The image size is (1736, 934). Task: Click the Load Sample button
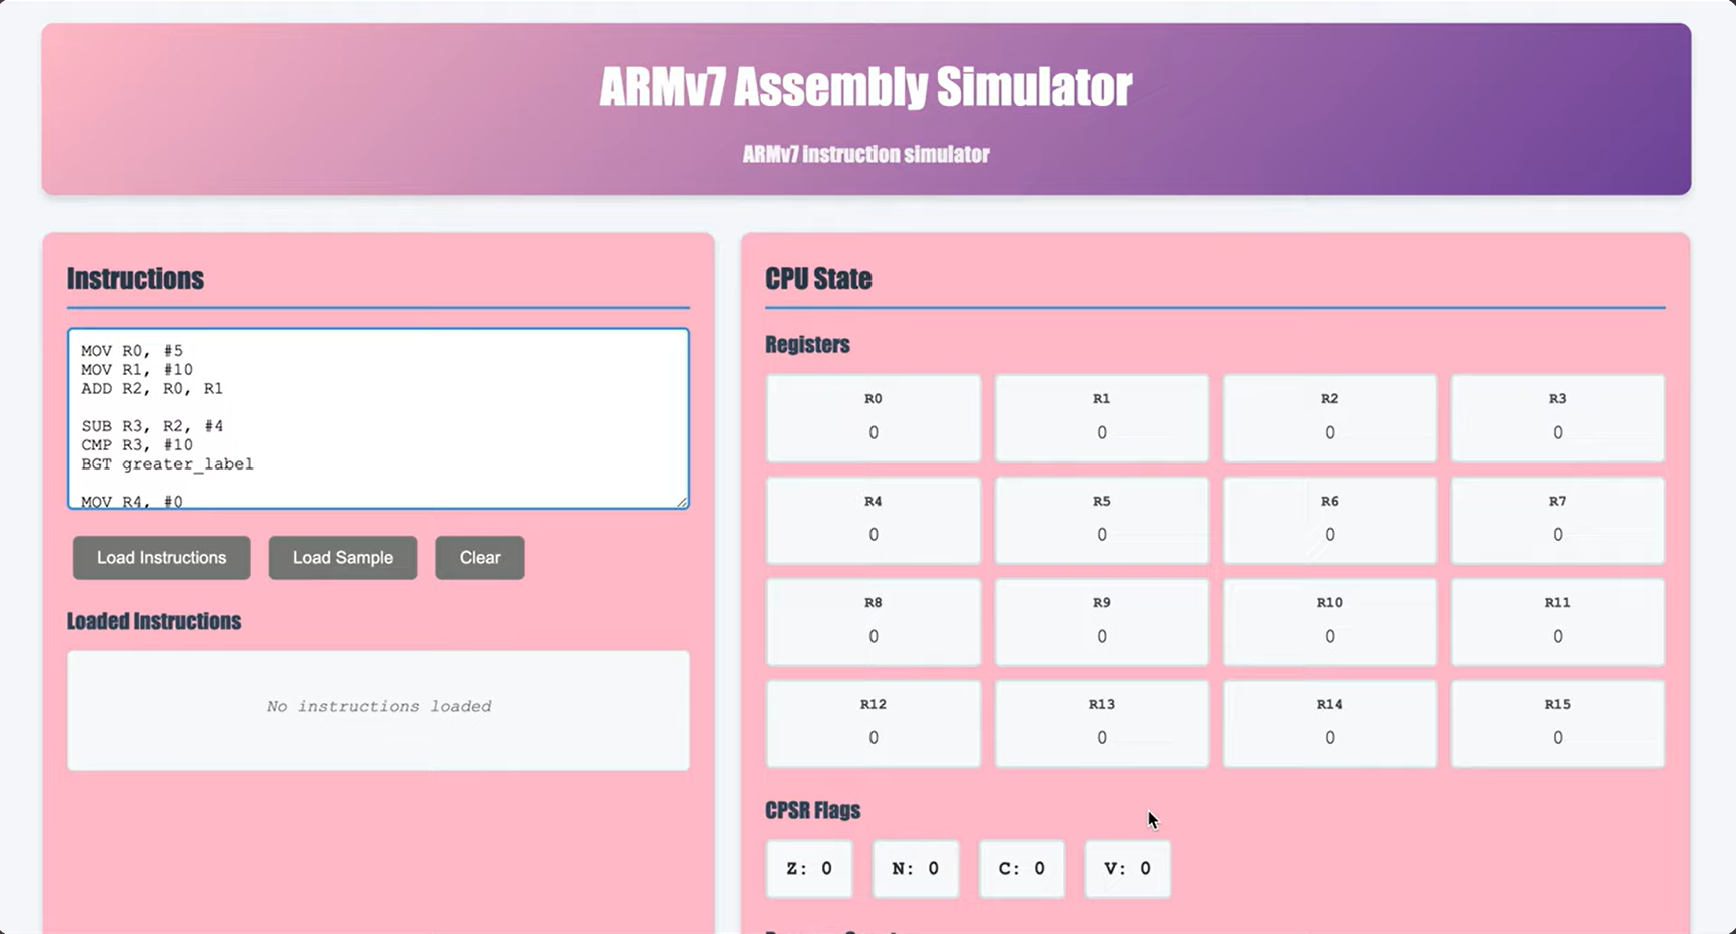343,558
